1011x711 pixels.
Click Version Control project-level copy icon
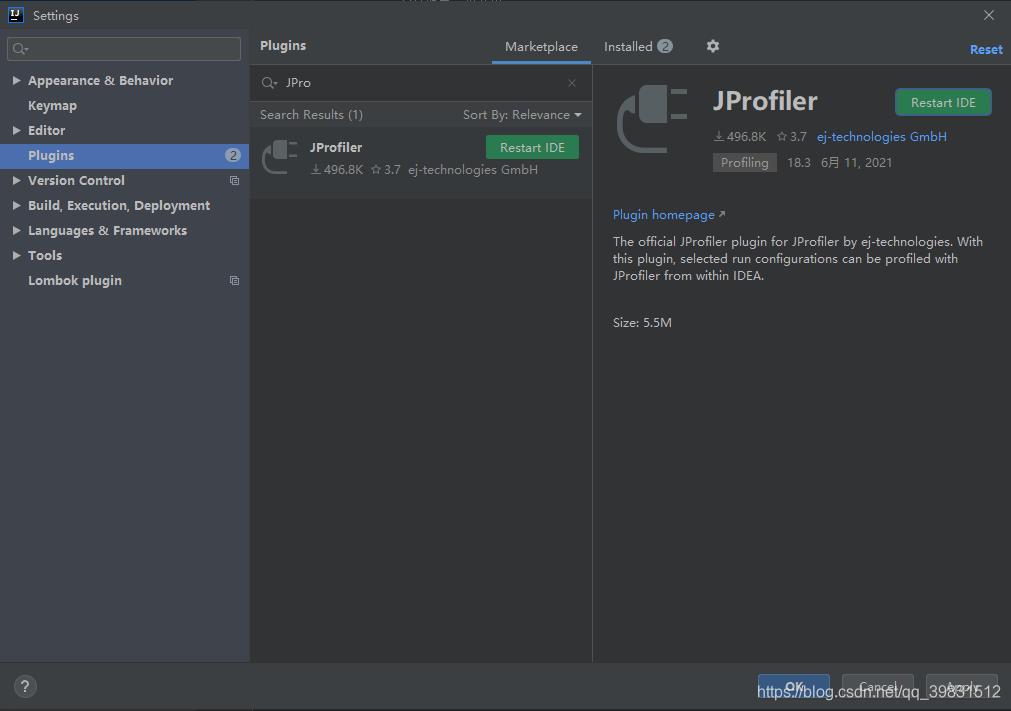point(235,181)
